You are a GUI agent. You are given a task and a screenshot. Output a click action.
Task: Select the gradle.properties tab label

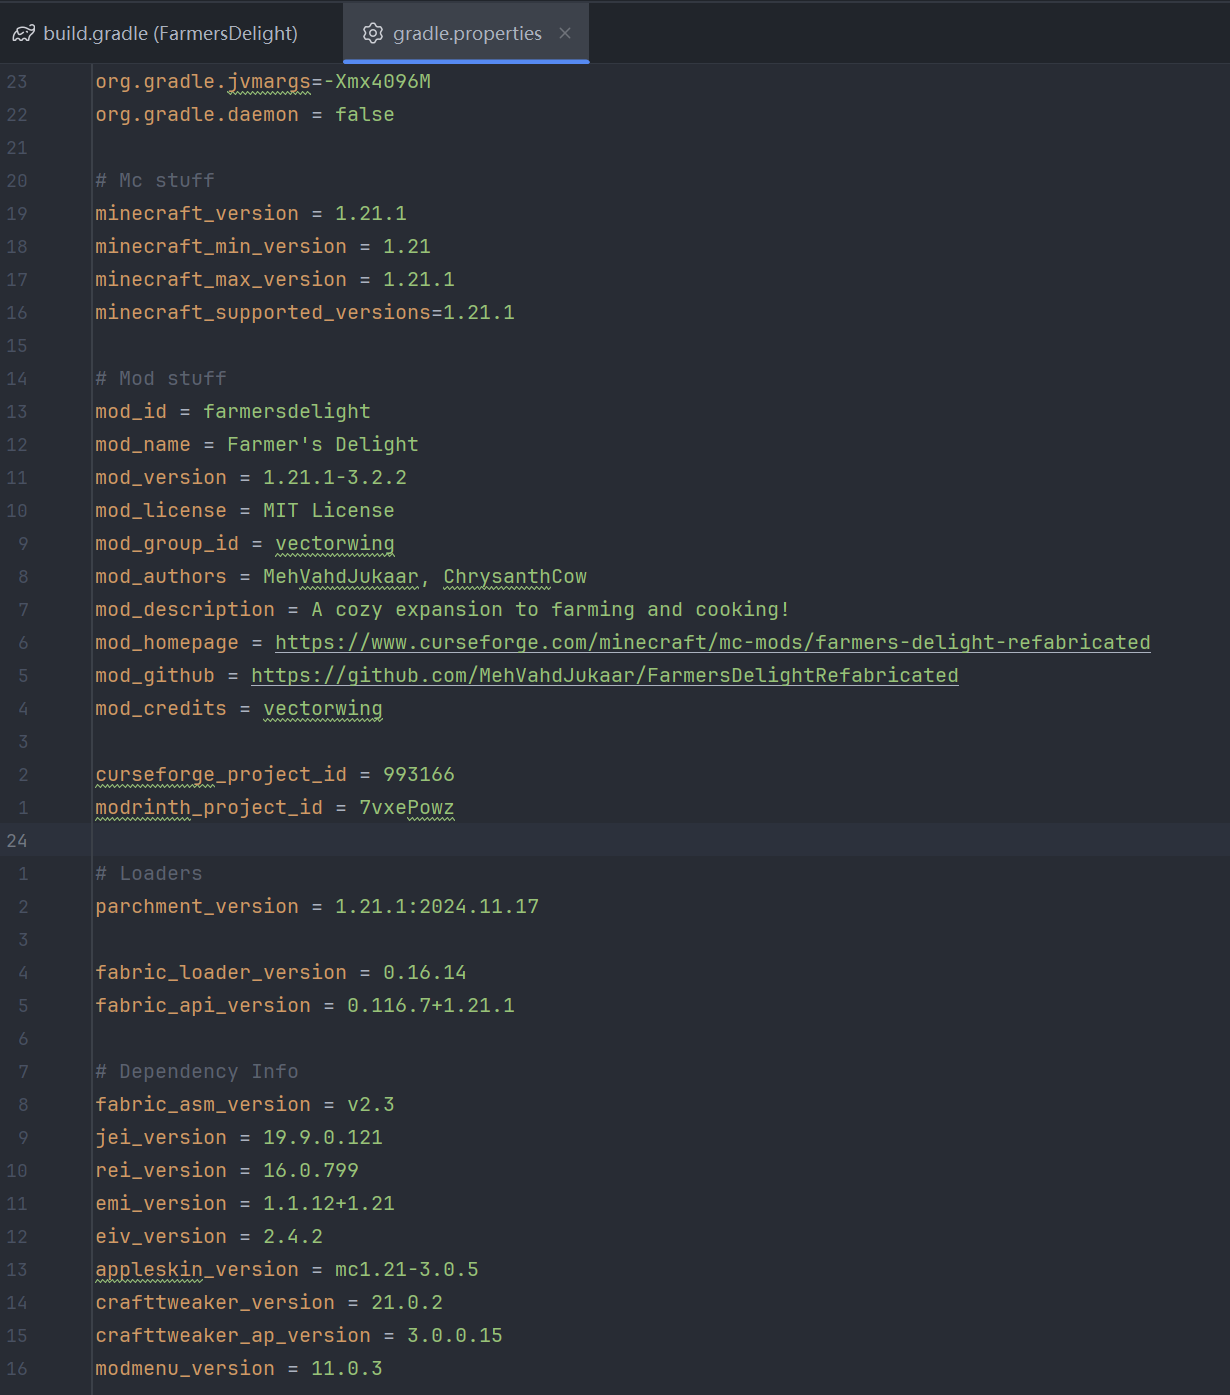click(467, 34)
